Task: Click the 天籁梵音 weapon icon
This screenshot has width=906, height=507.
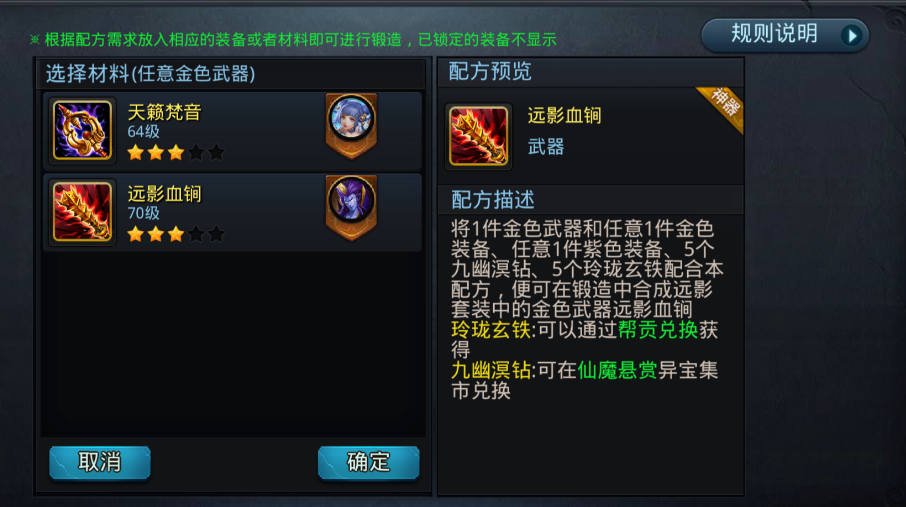Action: tap(82, 130)
